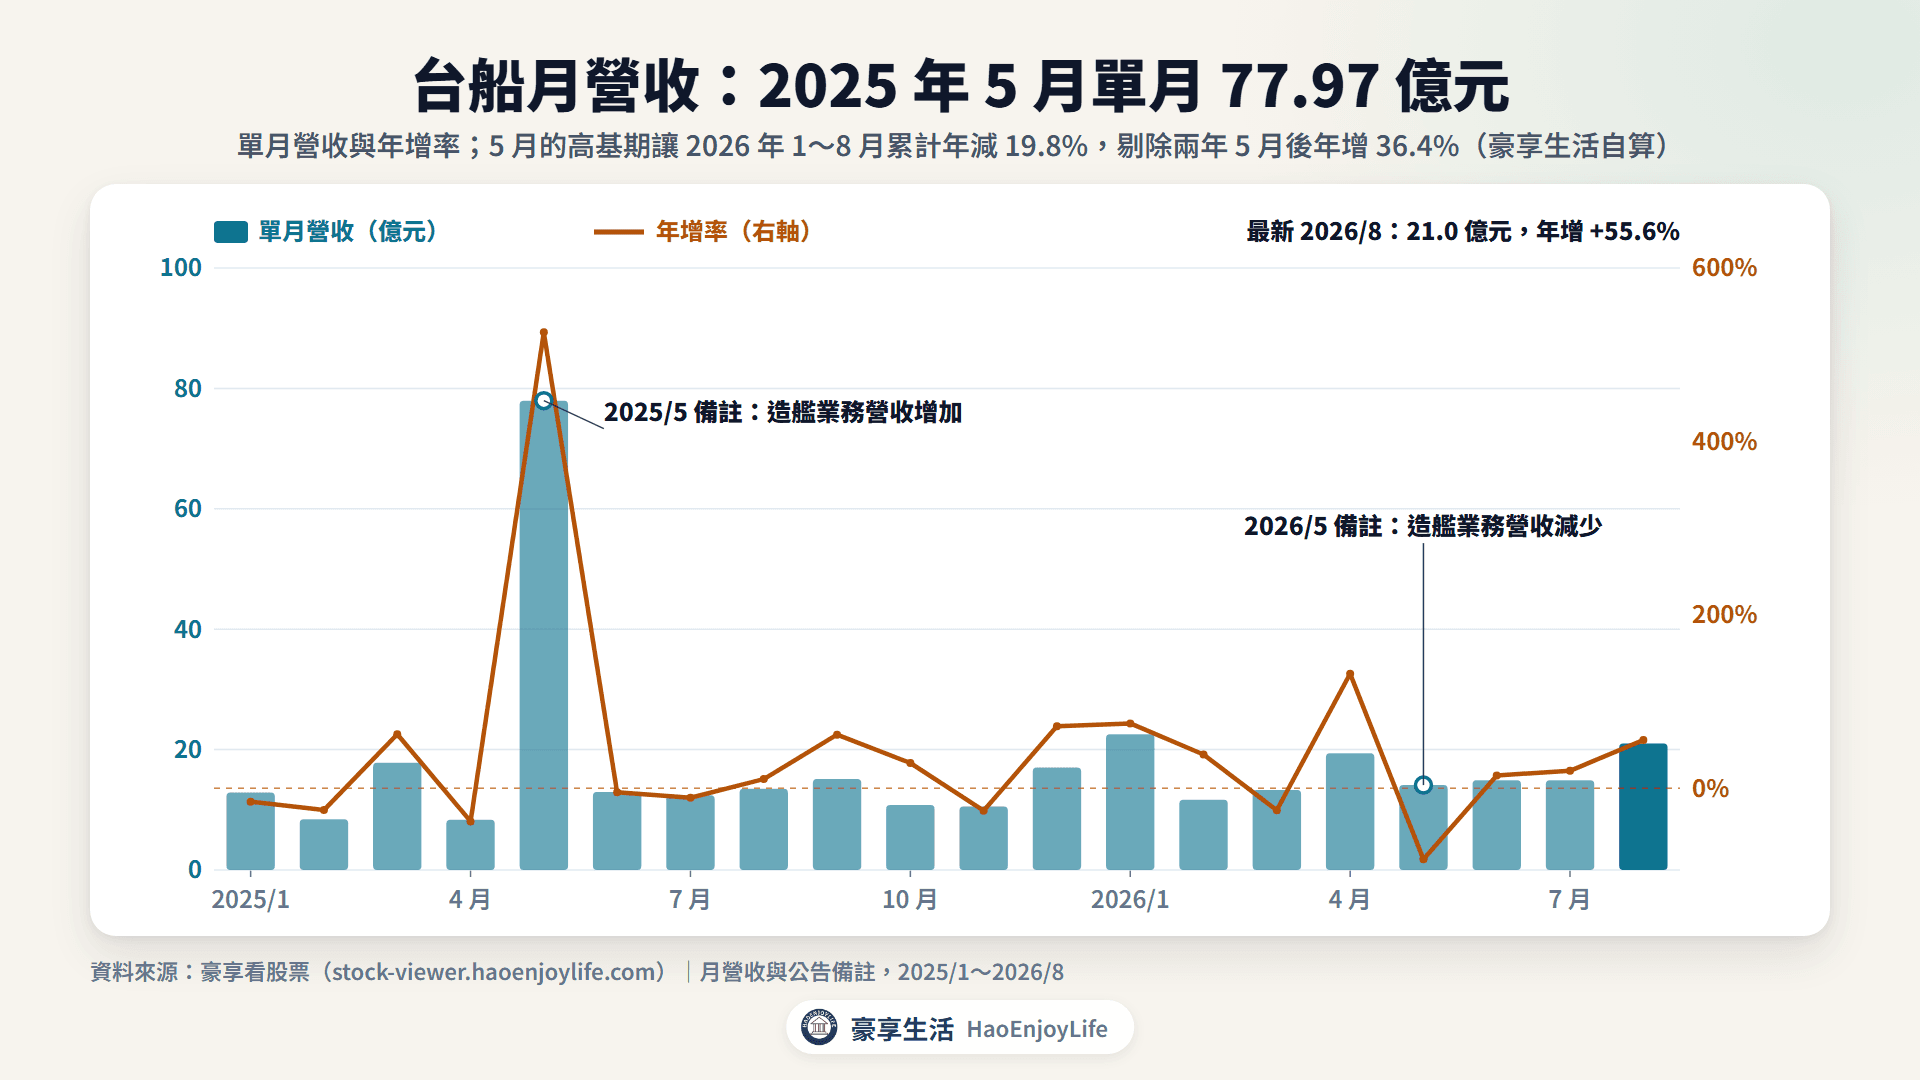Click the 2025/3 revenue bar

coord(397,816)
